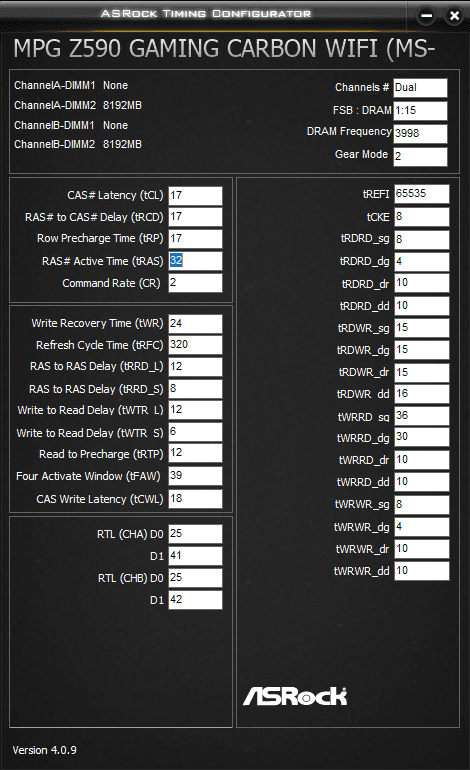Viewport: 470px width, 770px height.
Task: Click the tWTR_L value field
Action: (195, 410)
